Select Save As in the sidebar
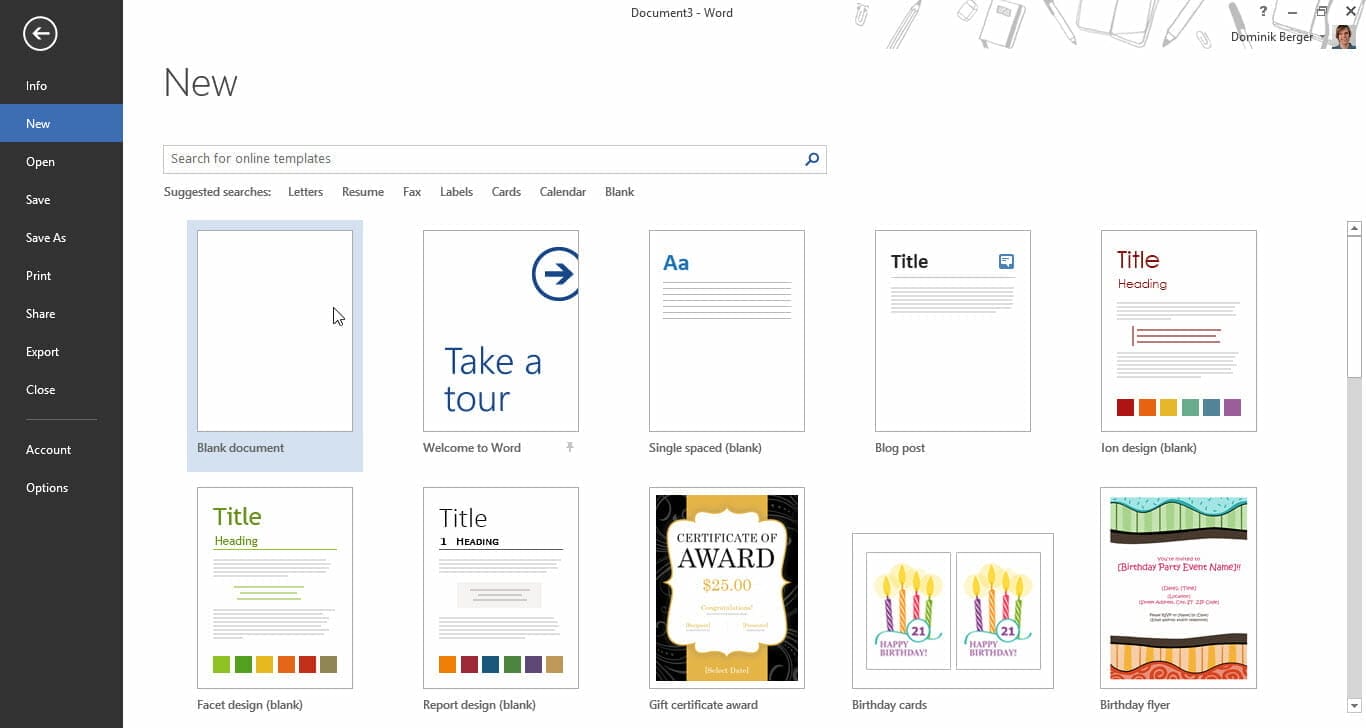This screenshot has width=1366, height=728. point(46,238)
